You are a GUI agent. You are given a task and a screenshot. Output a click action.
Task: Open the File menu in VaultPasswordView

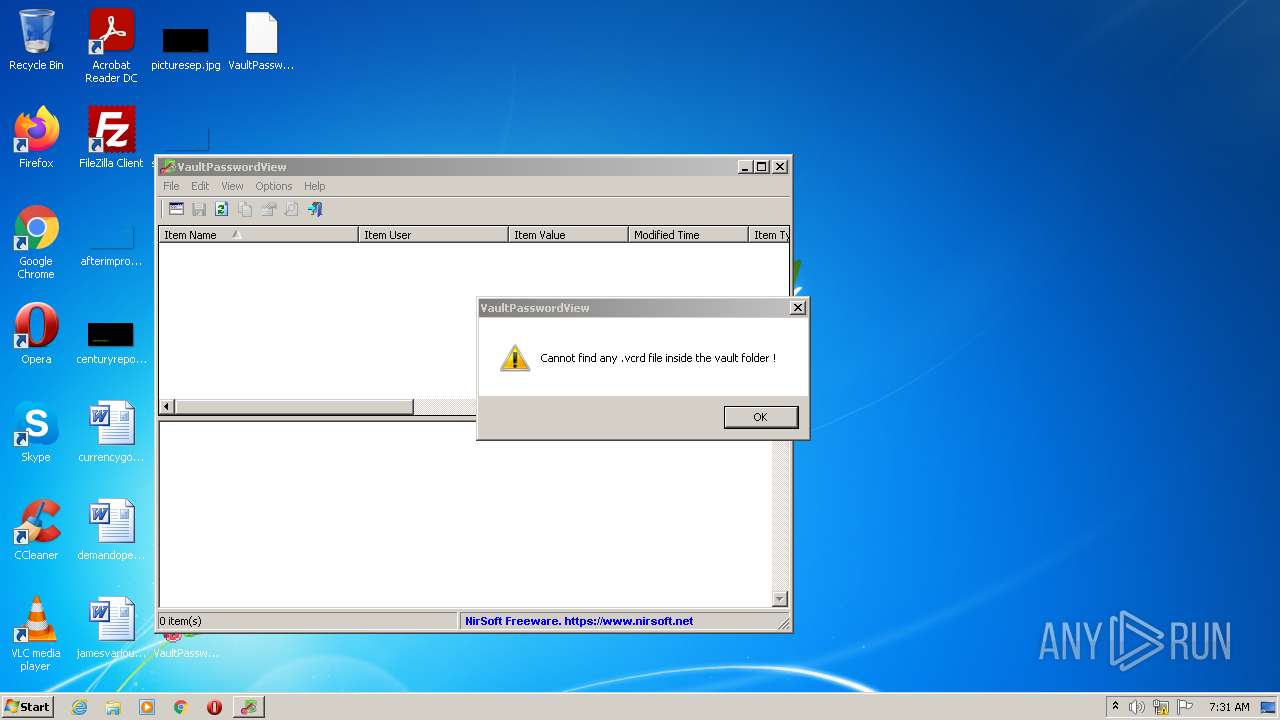(x=171, y=186)
